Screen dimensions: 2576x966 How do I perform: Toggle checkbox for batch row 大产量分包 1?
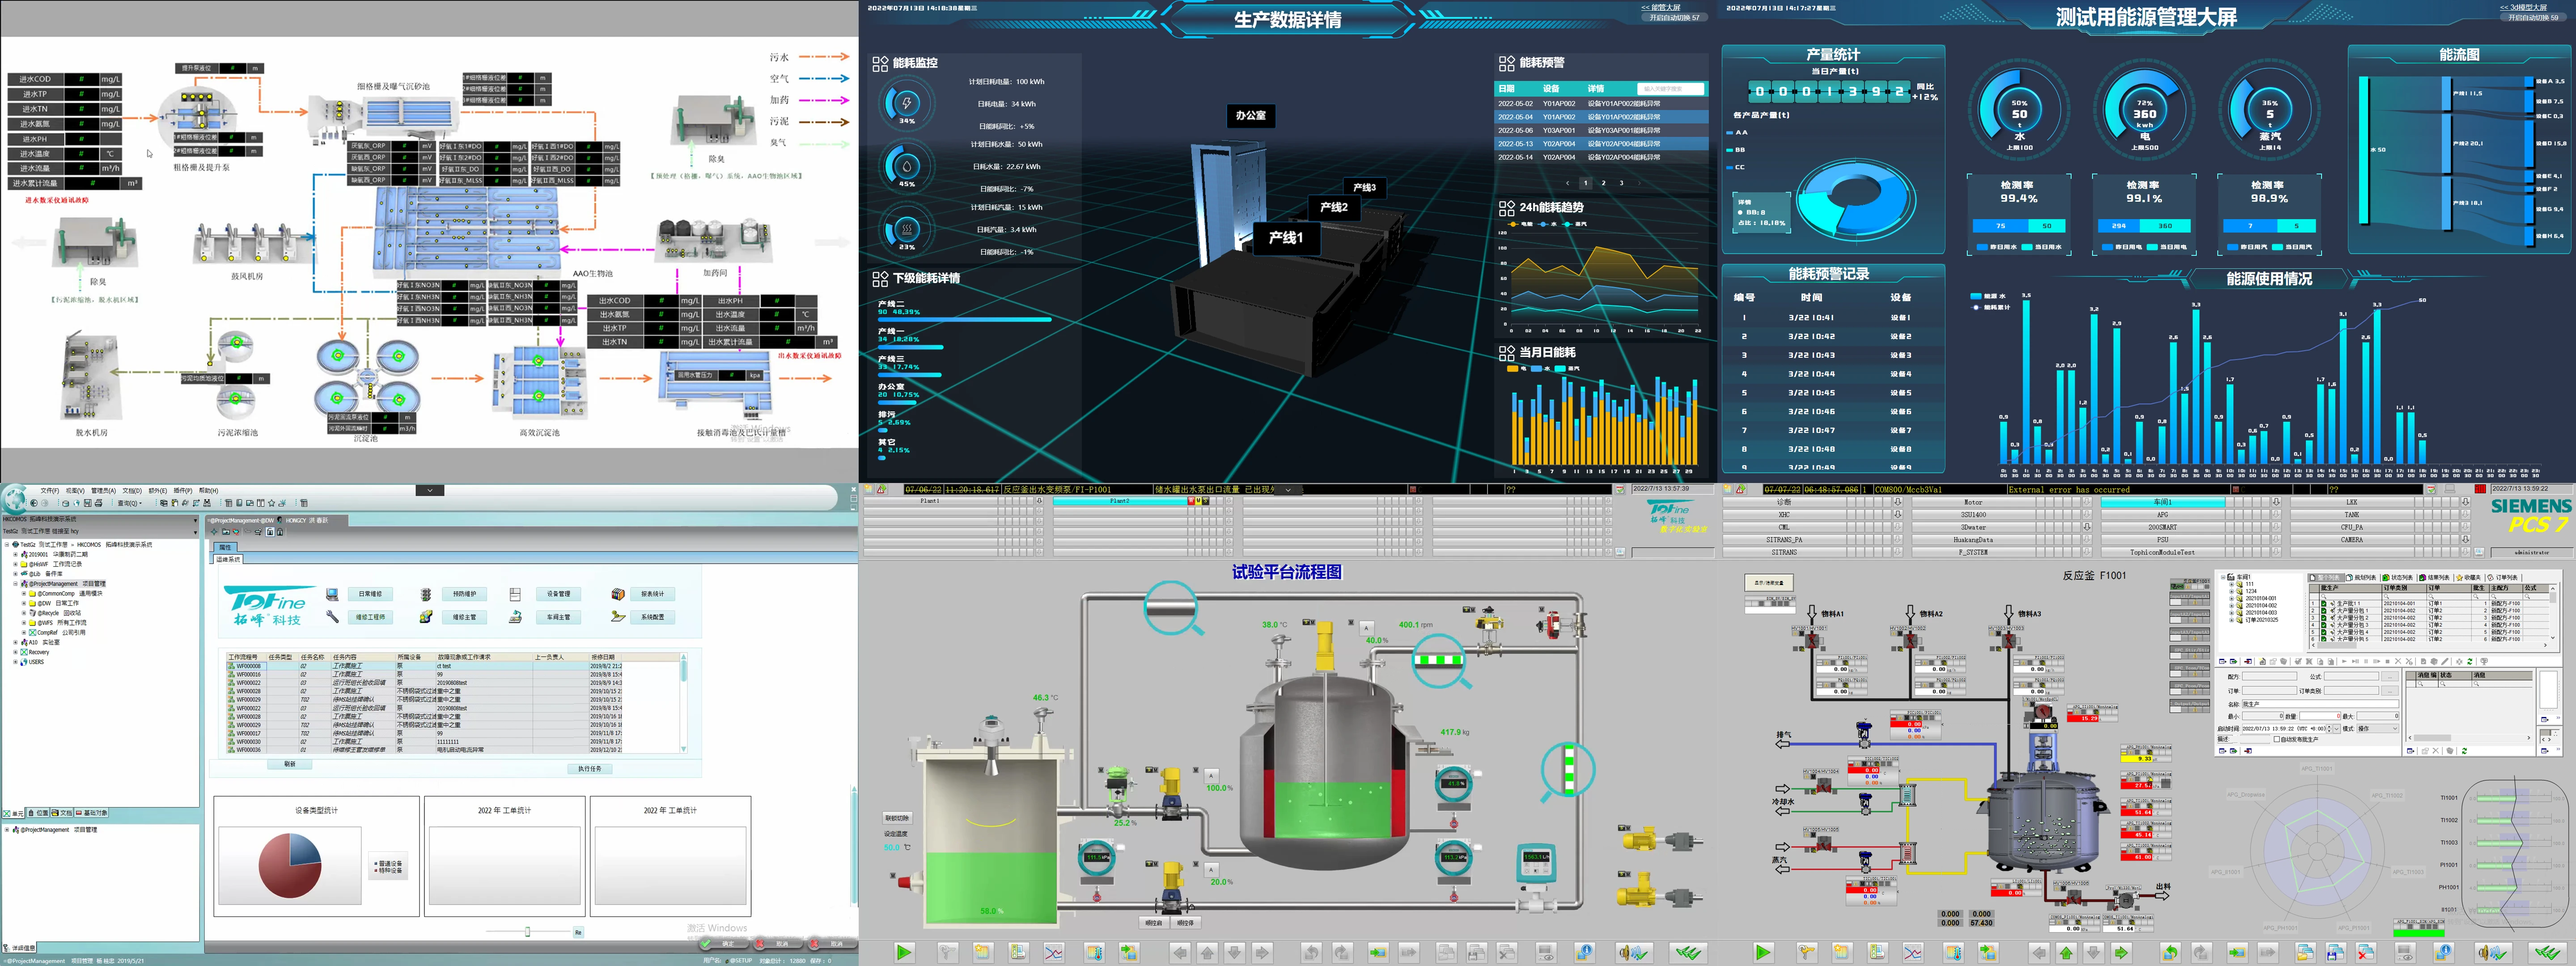[2324, 611]
